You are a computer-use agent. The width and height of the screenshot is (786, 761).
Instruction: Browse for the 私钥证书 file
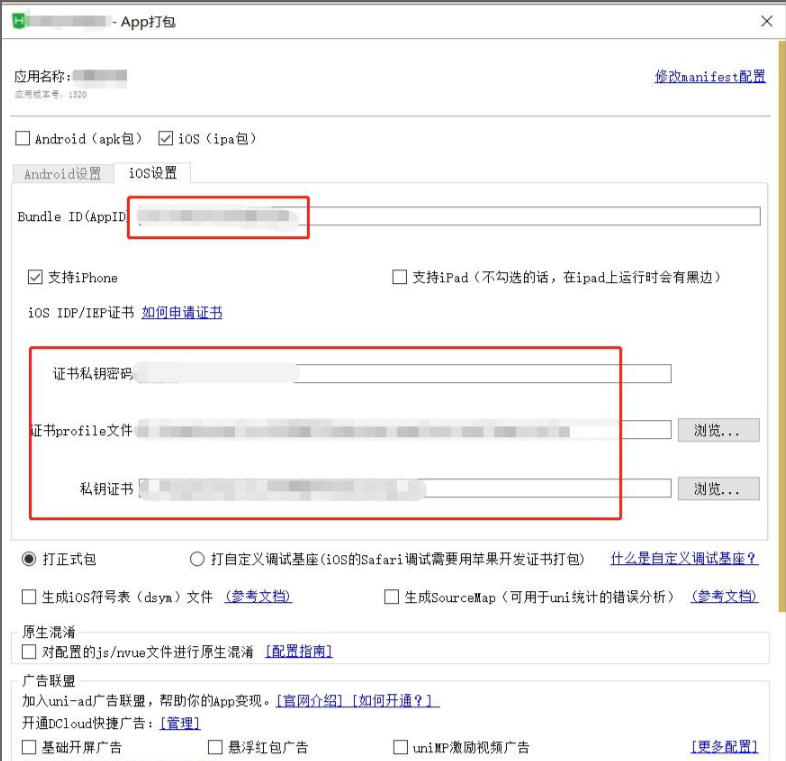(718, 488)
